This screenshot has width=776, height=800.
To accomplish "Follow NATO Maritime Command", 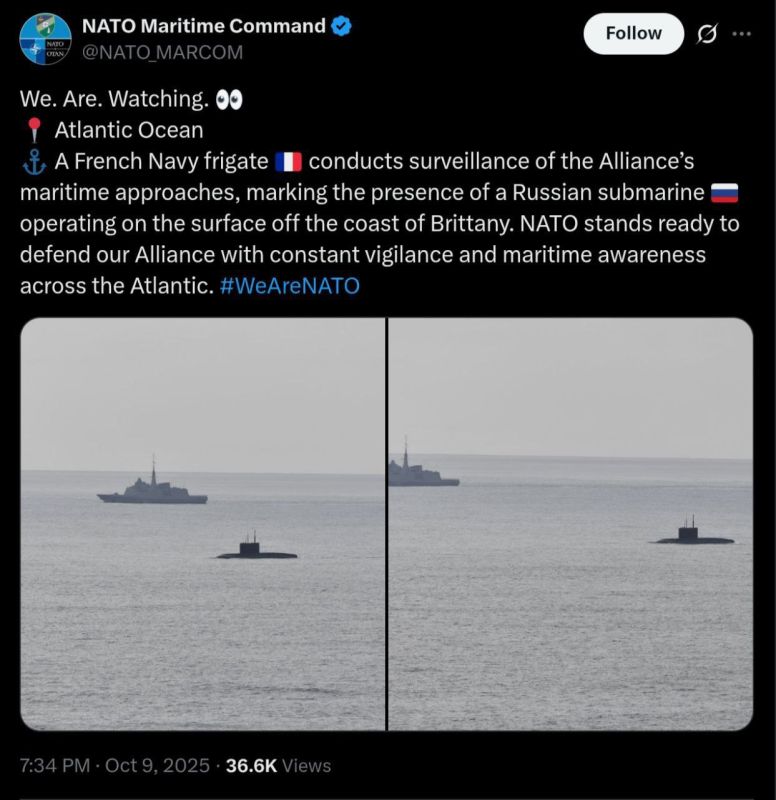I will click(x=632, y=33).
